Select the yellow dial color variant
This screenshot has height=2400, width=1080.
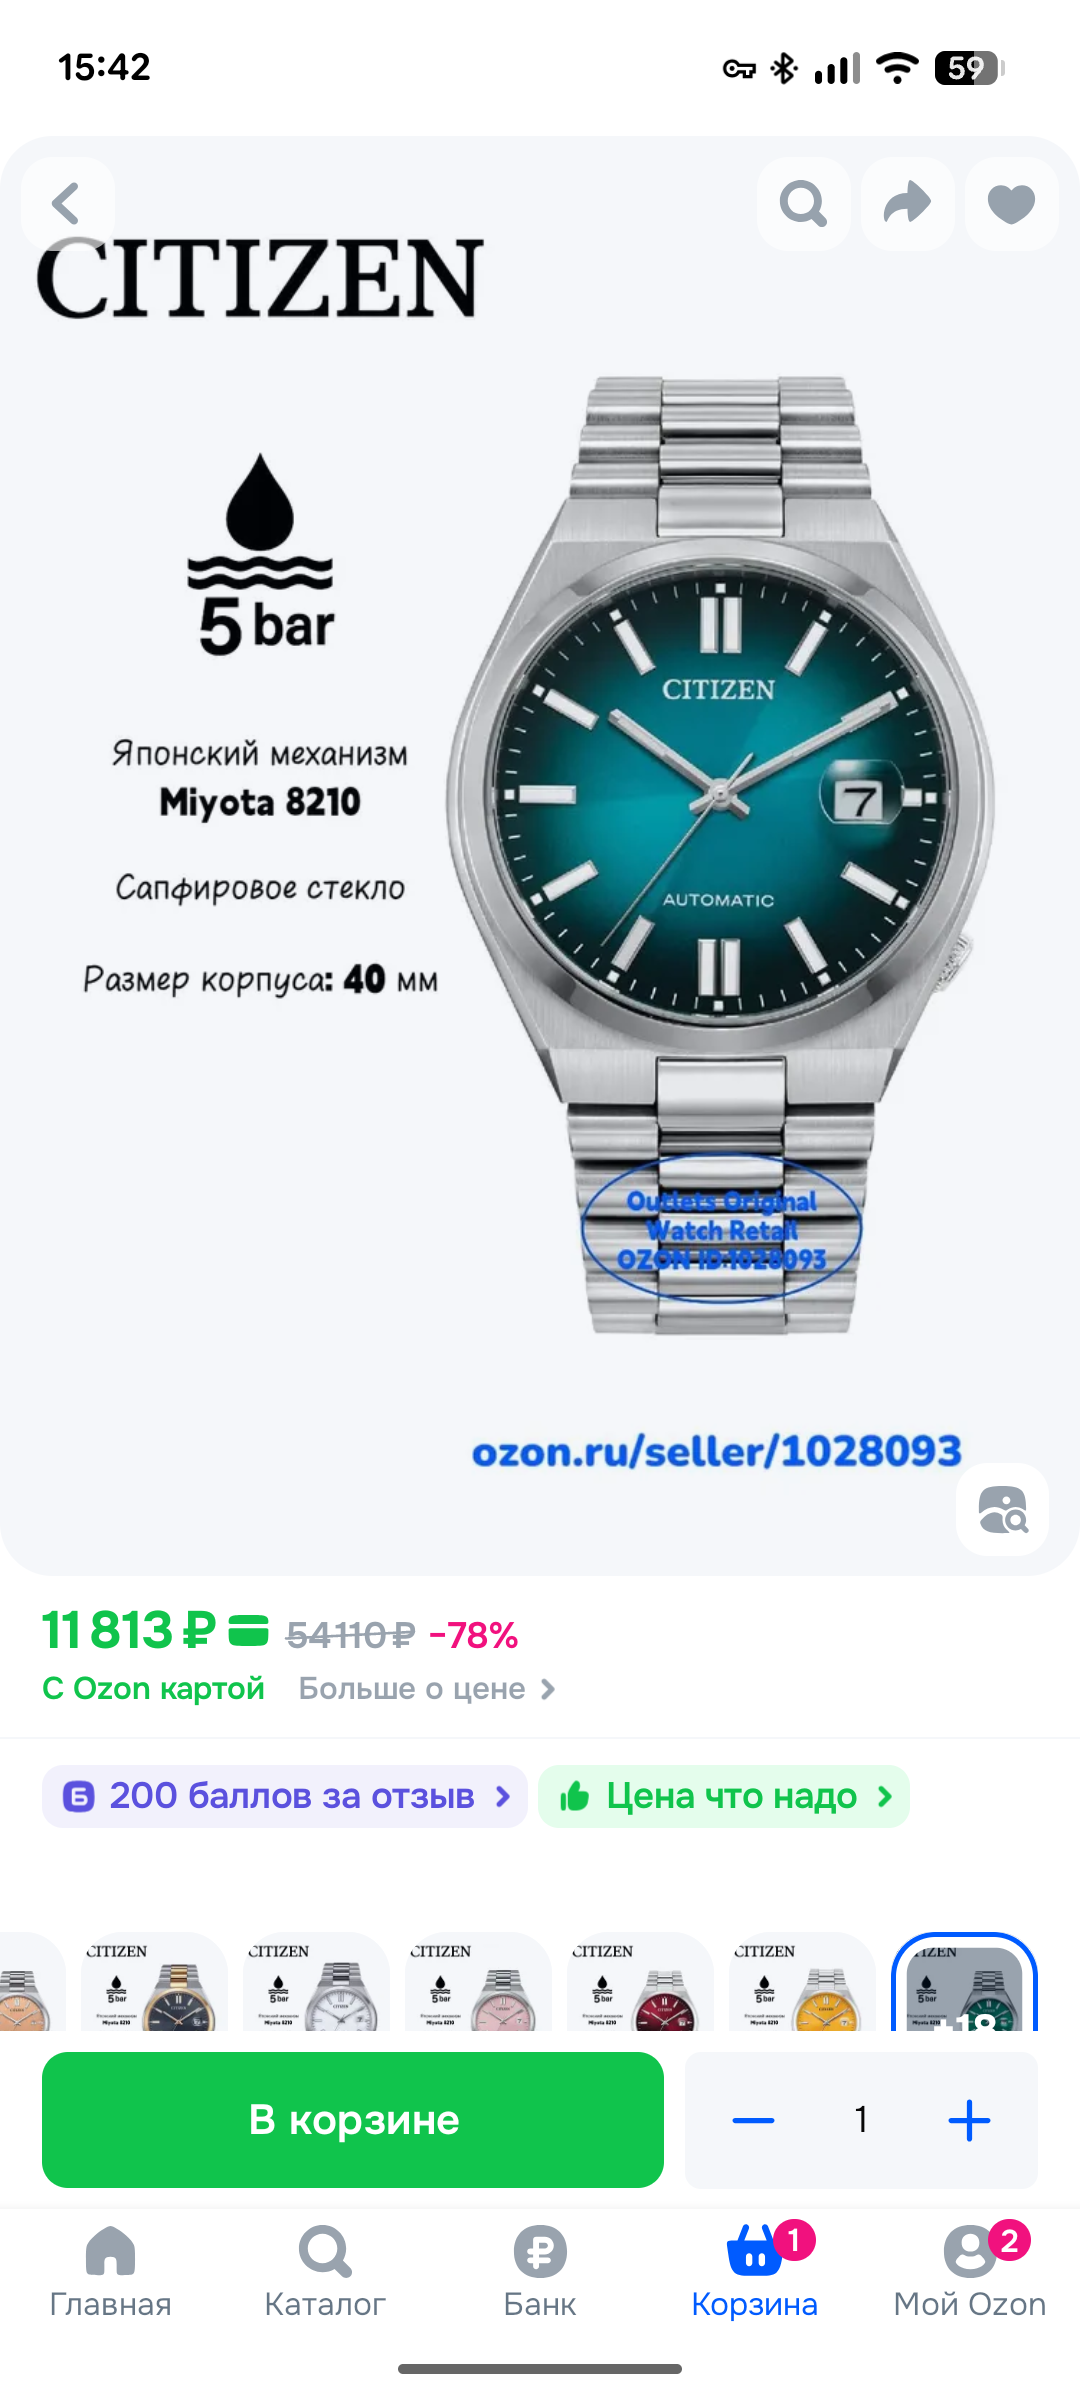coord(802,1981)
